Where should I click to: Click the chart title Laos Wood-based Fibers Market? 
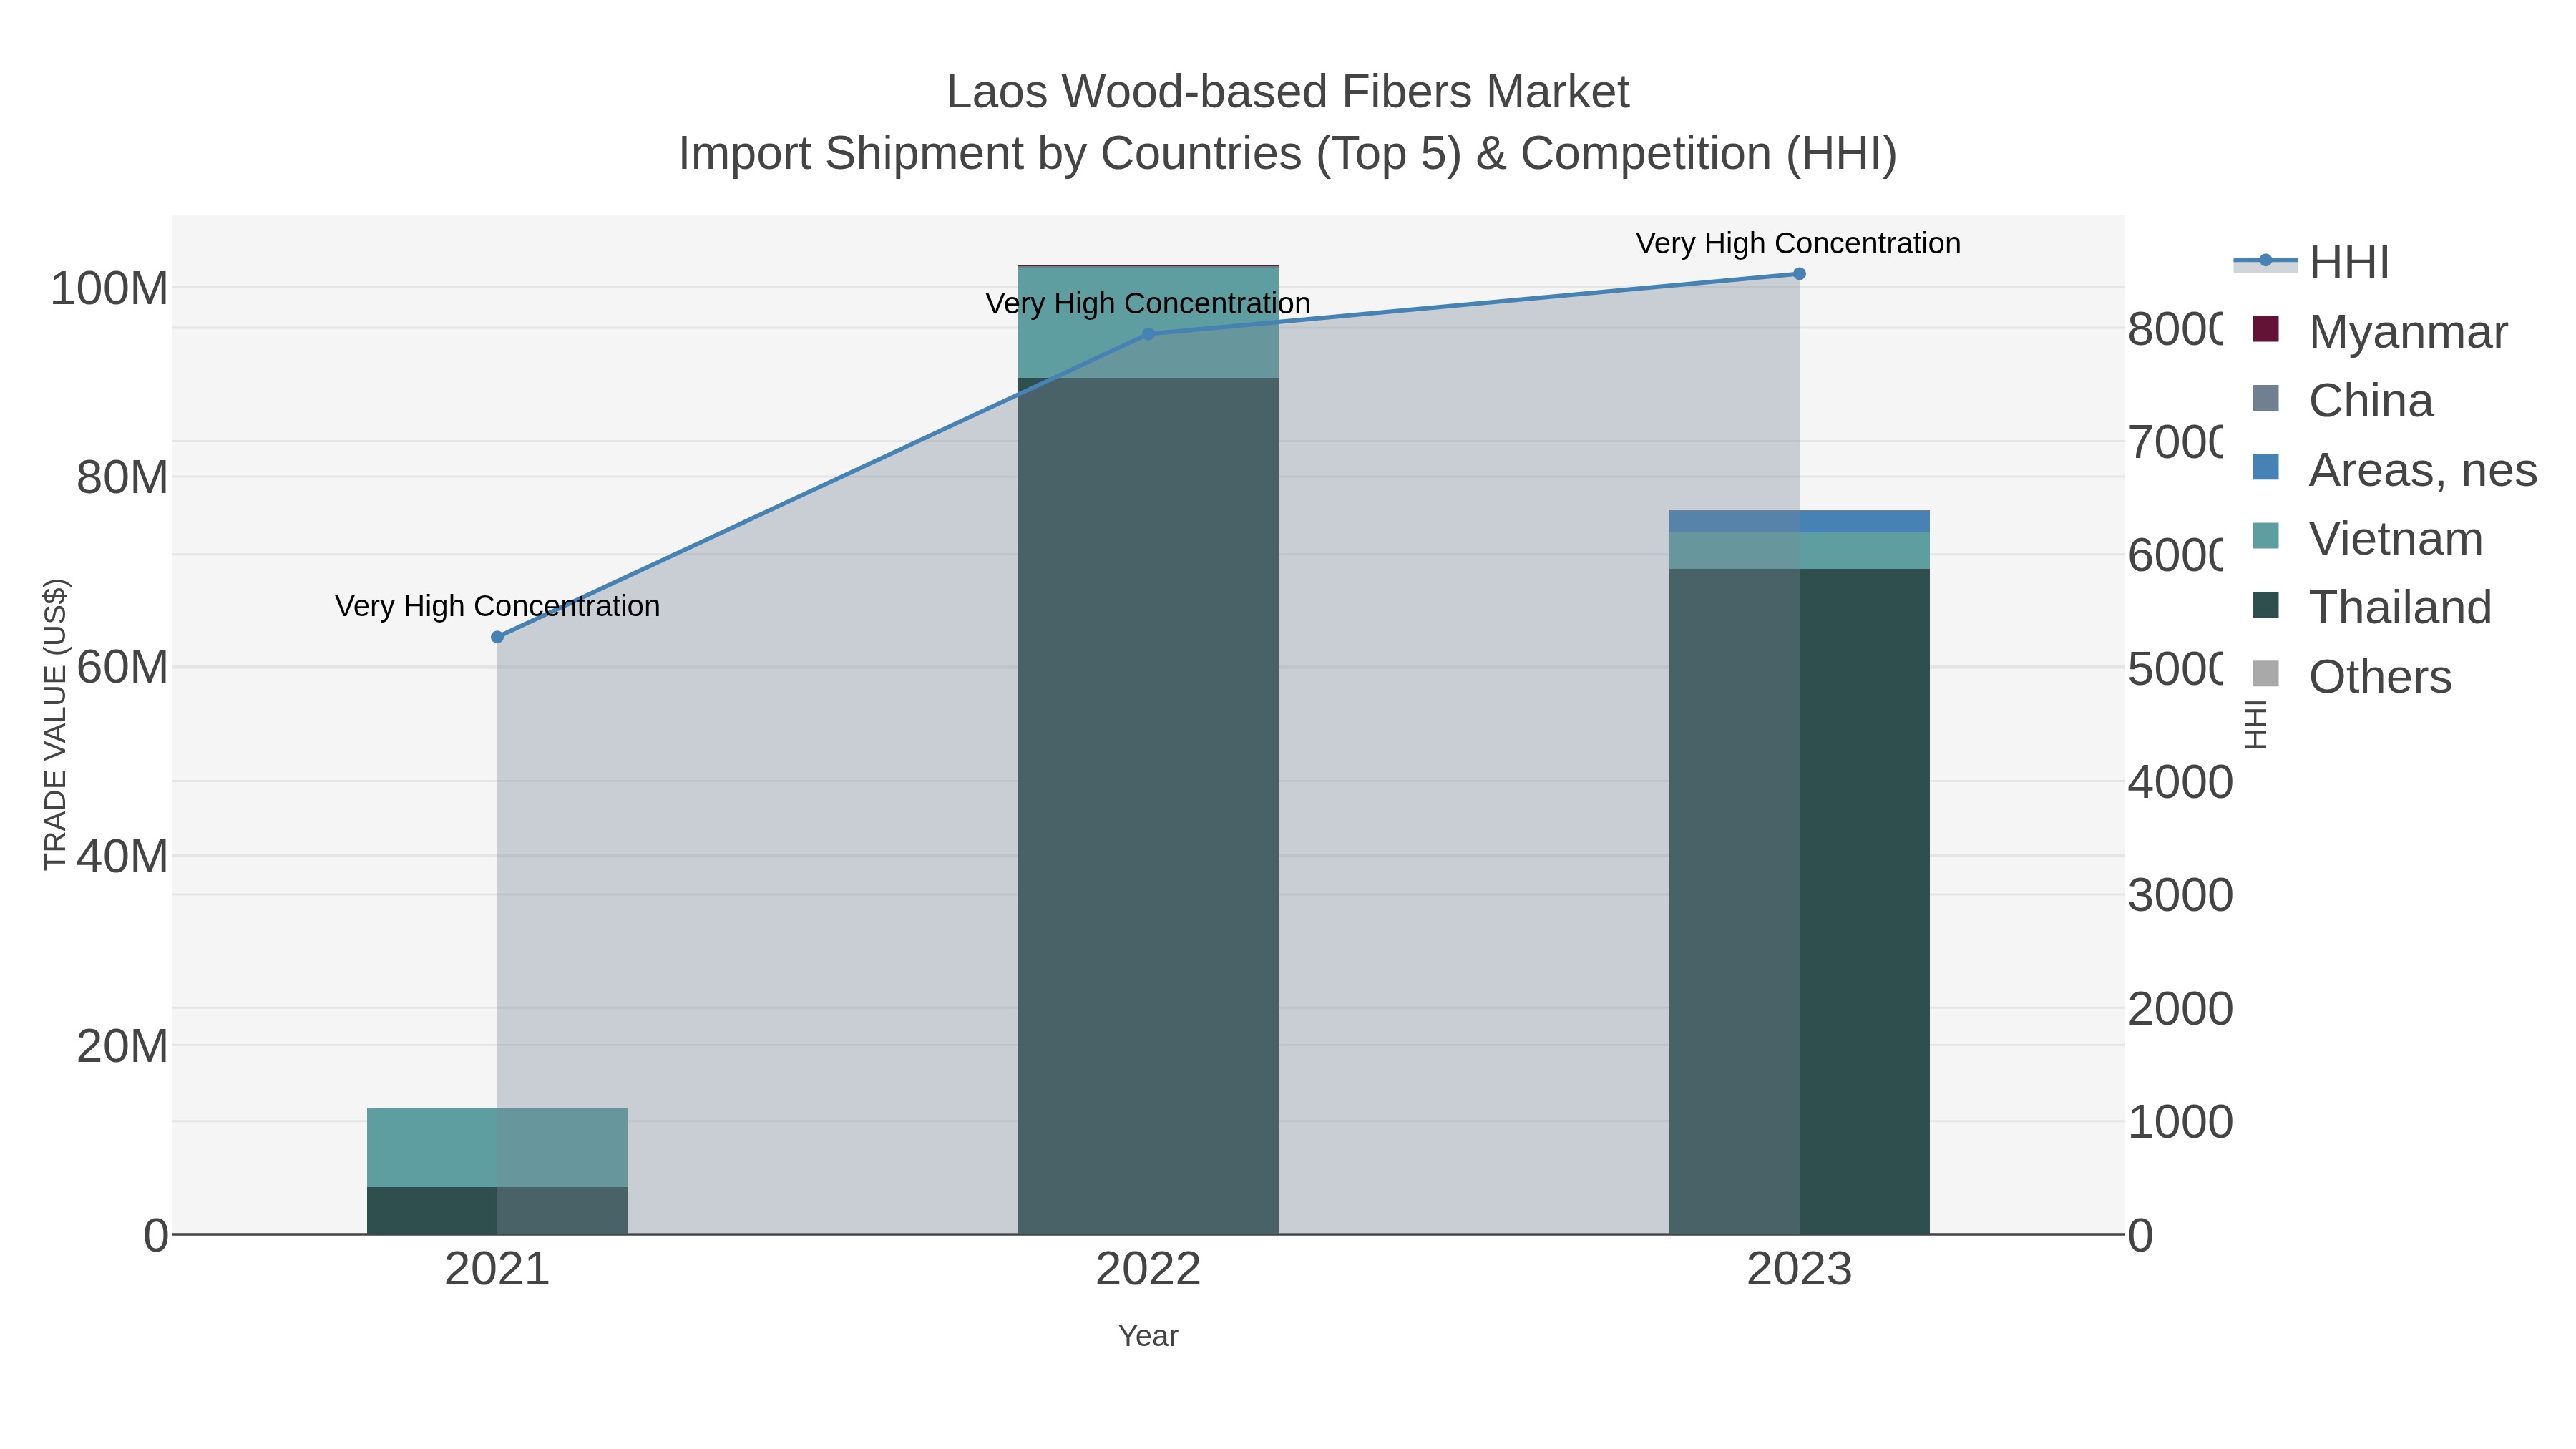pos(1288,92)
